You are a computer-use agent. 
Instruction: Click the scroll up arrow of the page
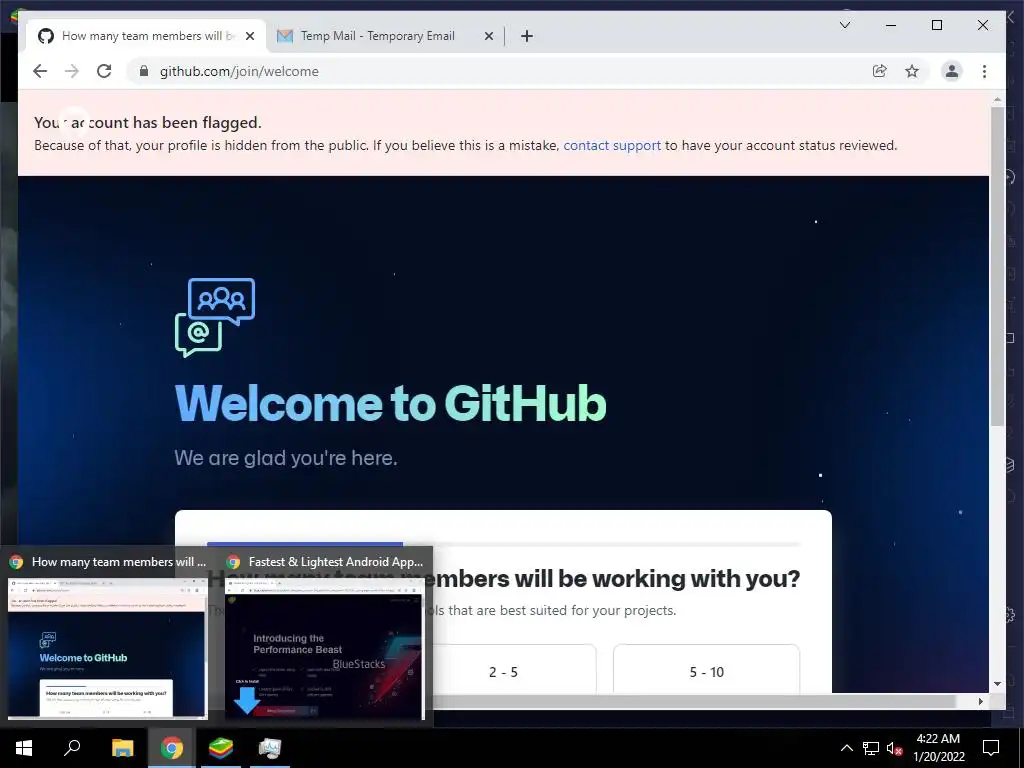(x=997, y=100)
